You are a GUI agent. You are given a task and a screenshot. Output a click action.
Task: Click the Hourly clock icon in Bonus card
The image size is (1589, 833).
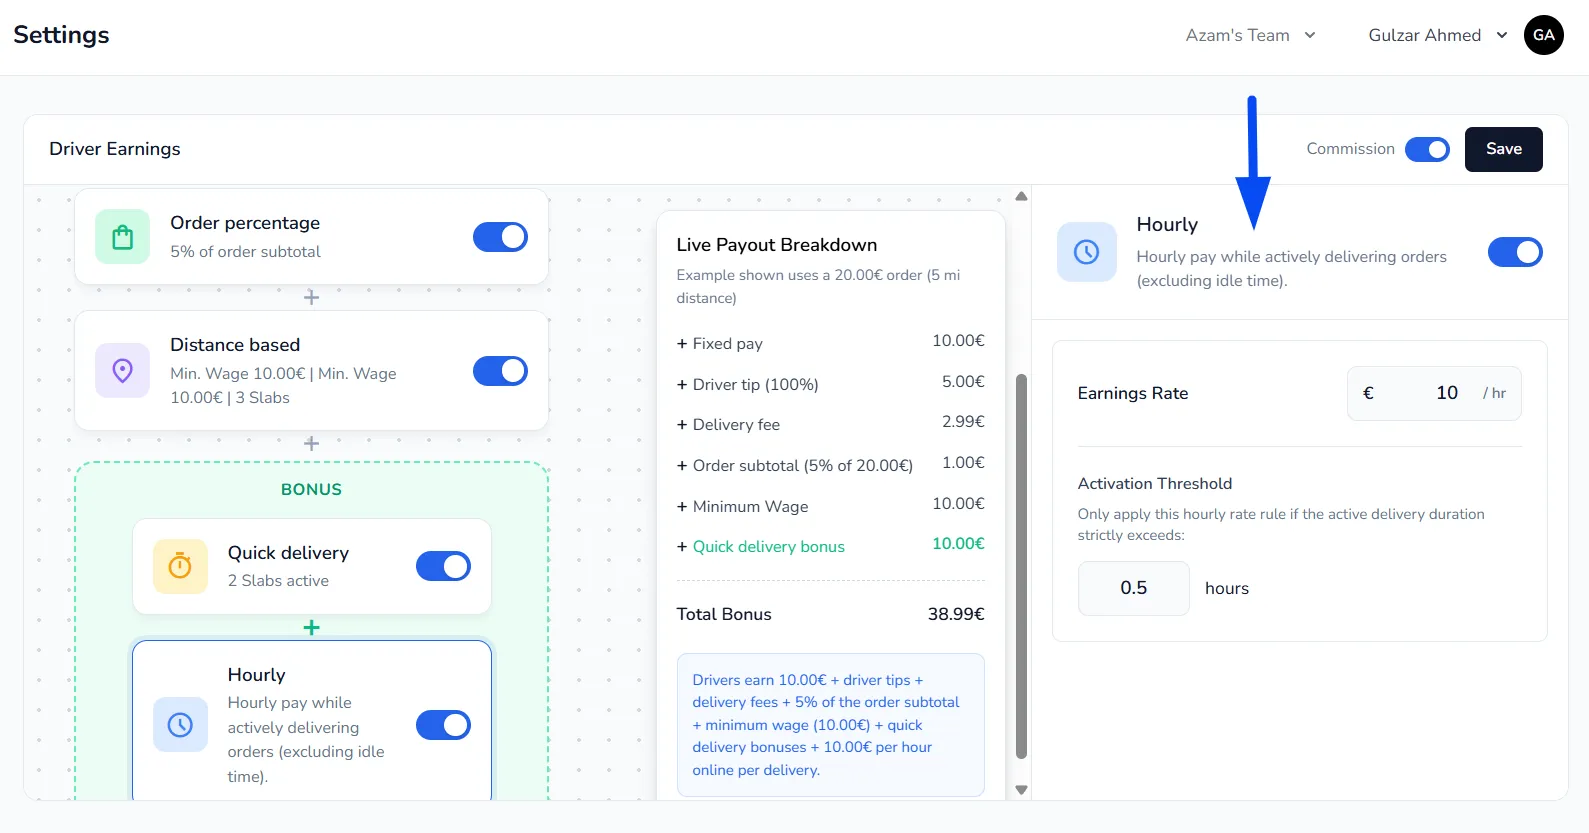180,725
